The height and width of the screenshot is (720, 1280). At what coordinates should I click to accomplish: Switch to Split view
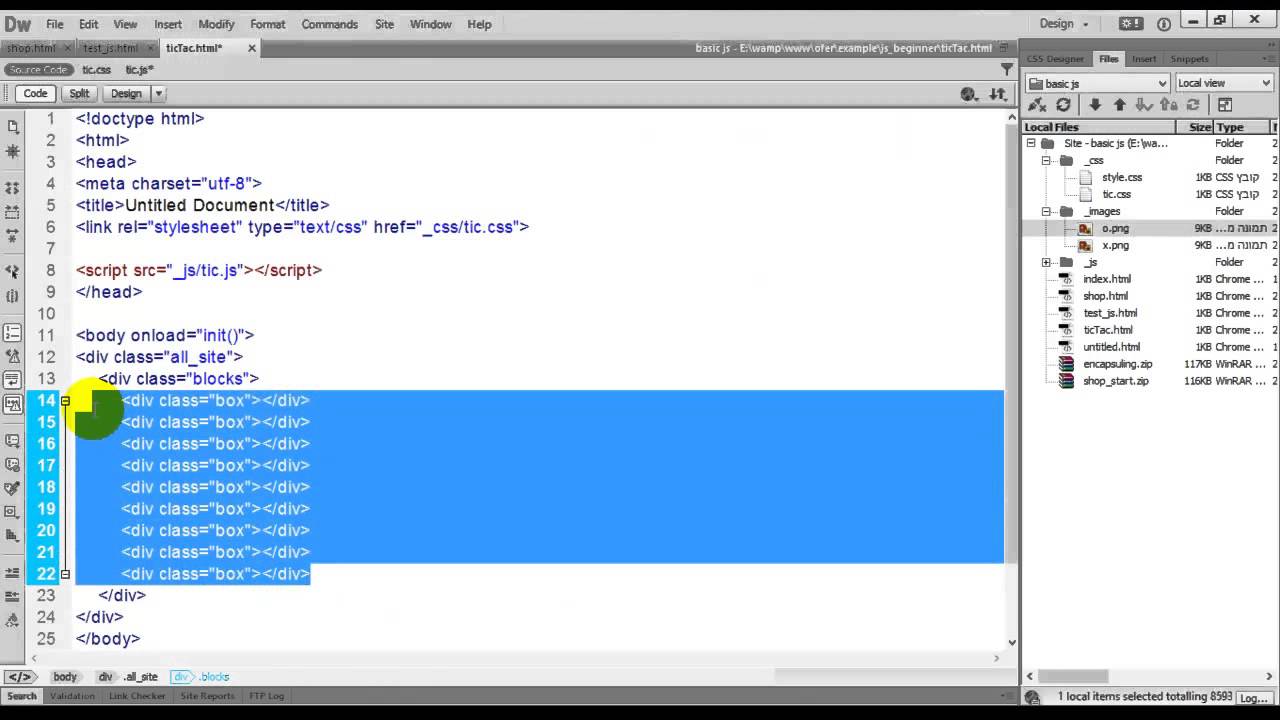pos(79,93)
